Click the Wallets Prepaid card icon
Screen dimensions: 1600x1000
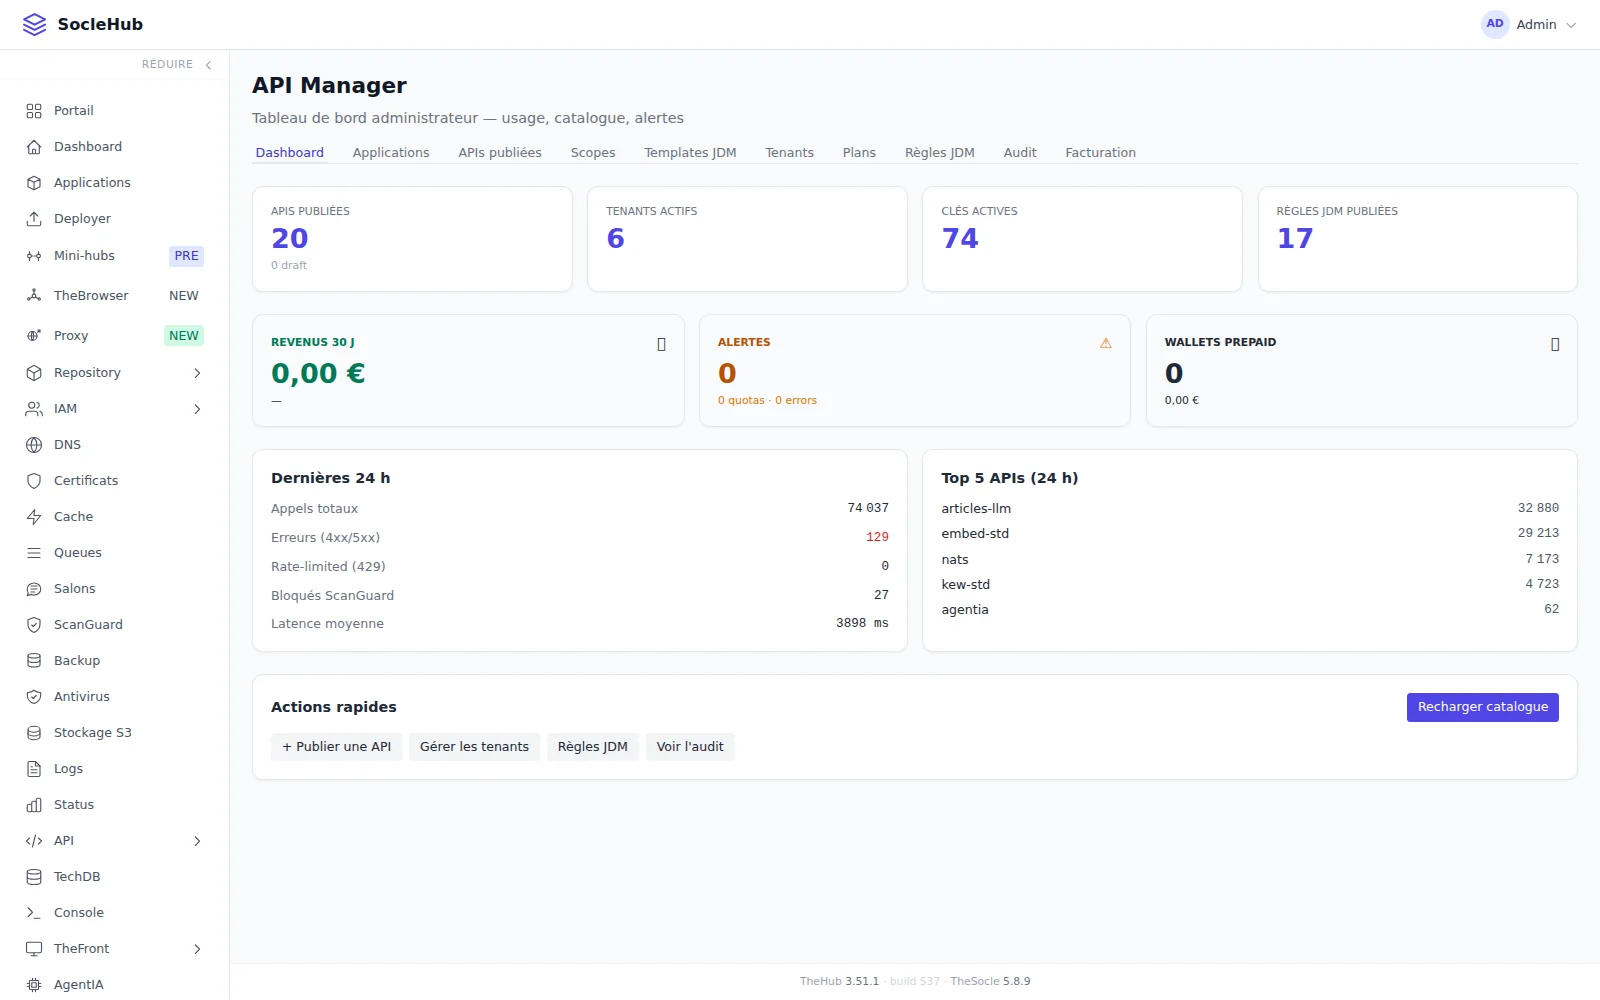click(1555, 344)
